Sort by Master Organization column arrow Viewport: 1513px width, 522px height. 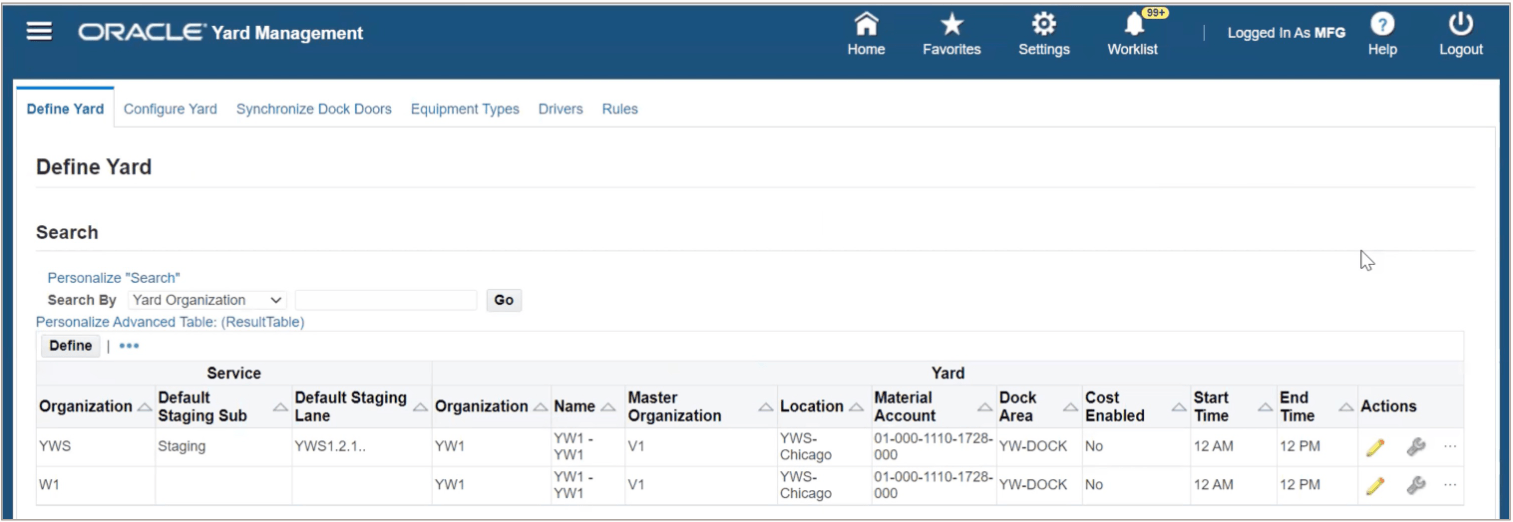pyautogui.click(x=766, y=407)
